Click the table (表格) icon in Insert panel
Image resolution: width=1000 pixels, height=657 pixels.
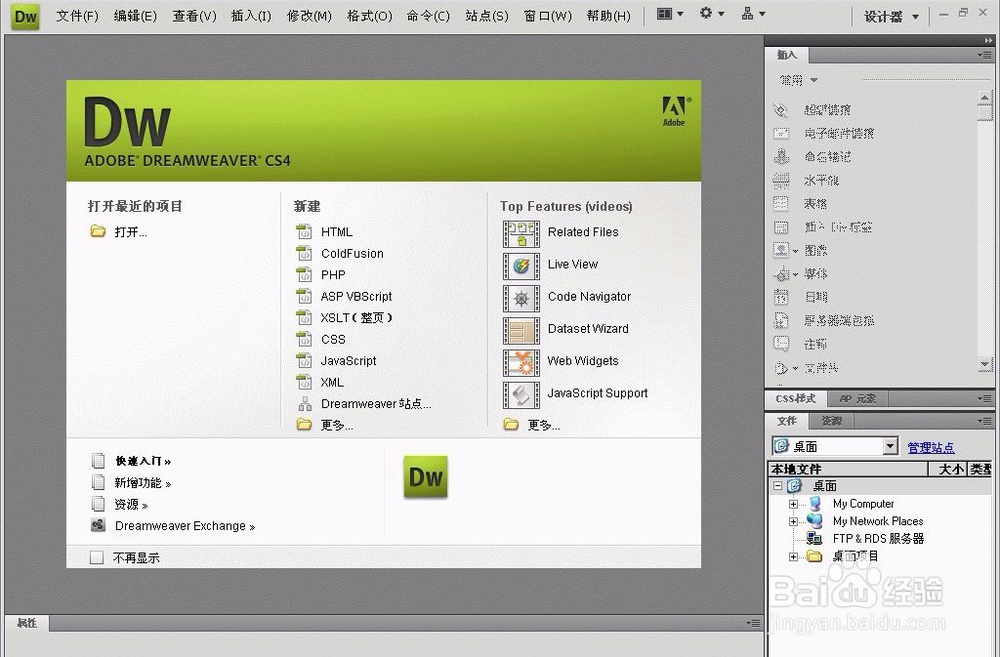(x=781, y=203)
